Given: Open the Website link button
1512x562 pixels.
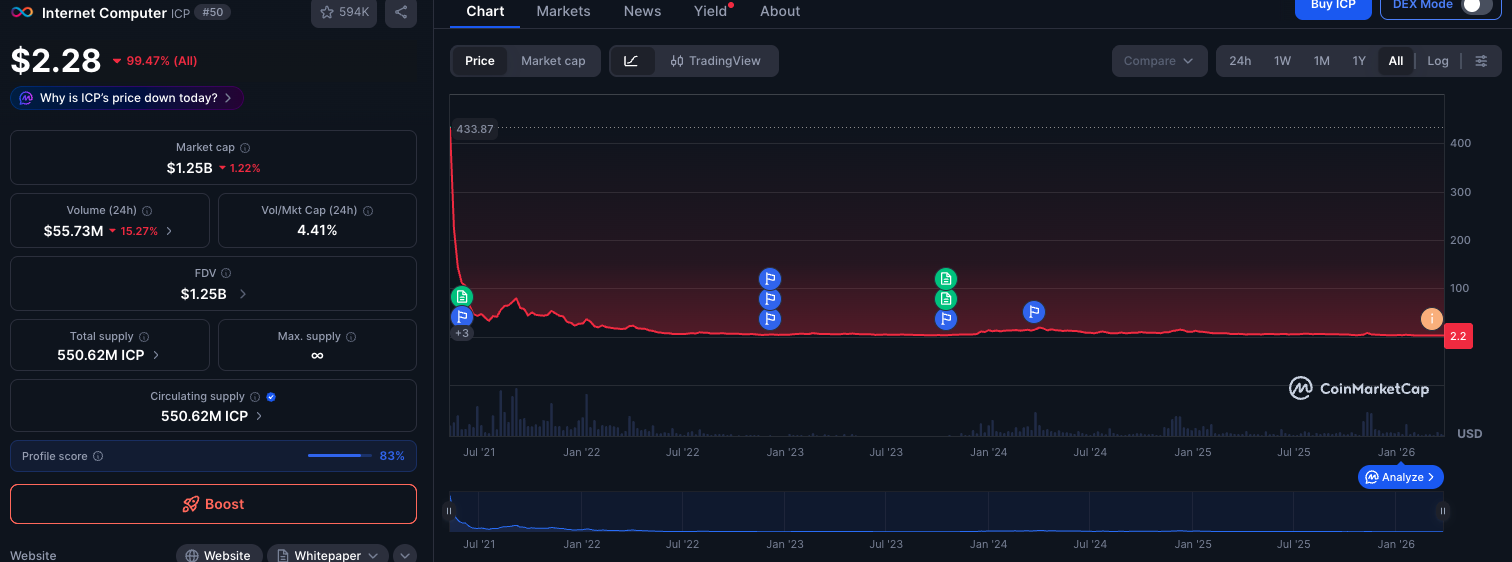Looking at the screenshot, I should coord(219,555).
